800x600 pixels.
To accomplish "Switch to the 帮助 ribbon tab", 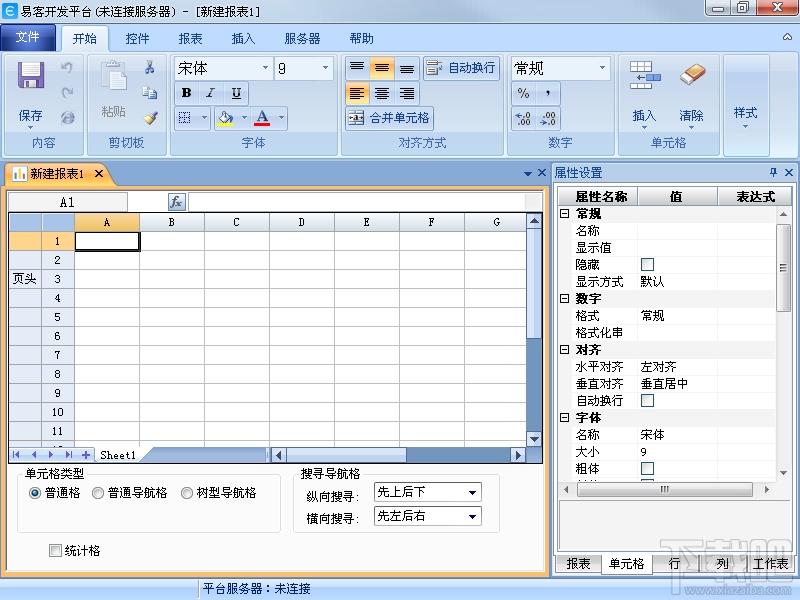I will (361, 39).
